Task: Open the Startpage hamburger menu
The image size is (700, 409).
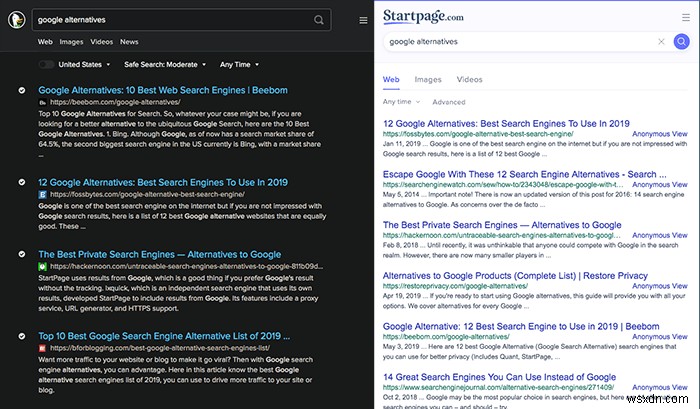Action: pyautogui.click(x=684, y=17)
